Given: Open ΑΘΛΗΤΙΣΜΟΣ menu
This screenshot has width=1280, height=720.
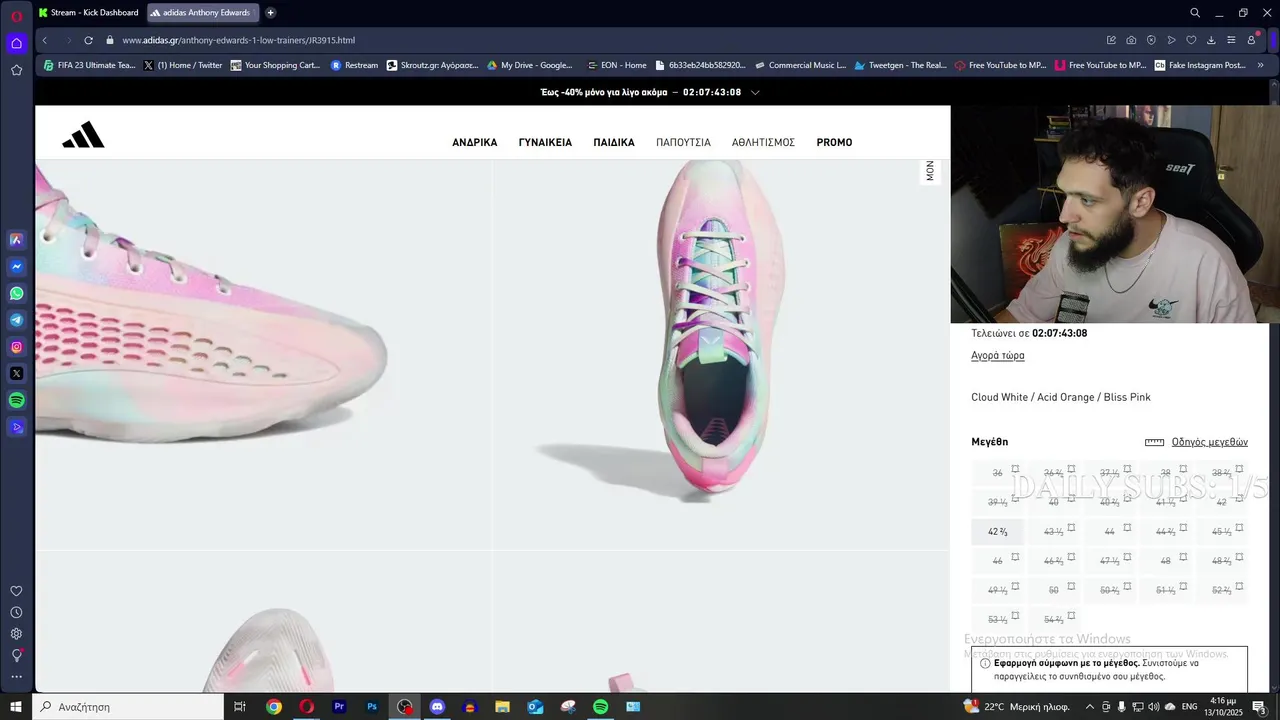Looking at the screenshot, I should click(763, 143).
